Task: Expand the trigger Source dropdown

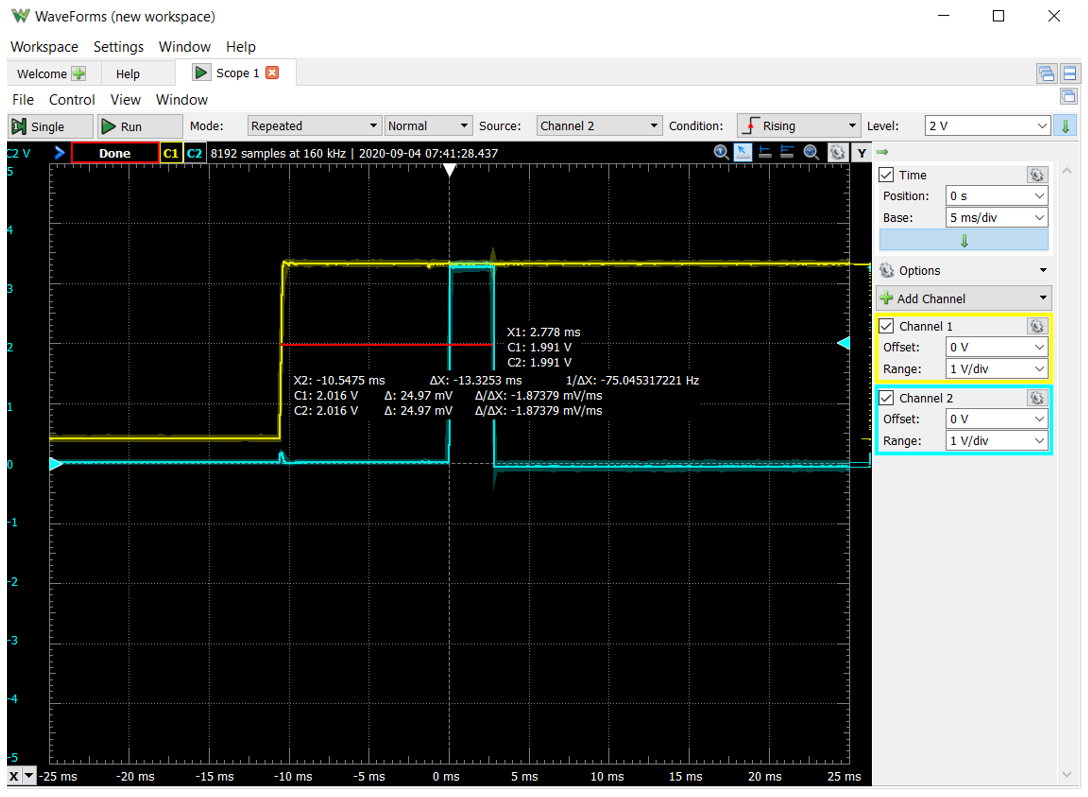Action: coord(598,126)
